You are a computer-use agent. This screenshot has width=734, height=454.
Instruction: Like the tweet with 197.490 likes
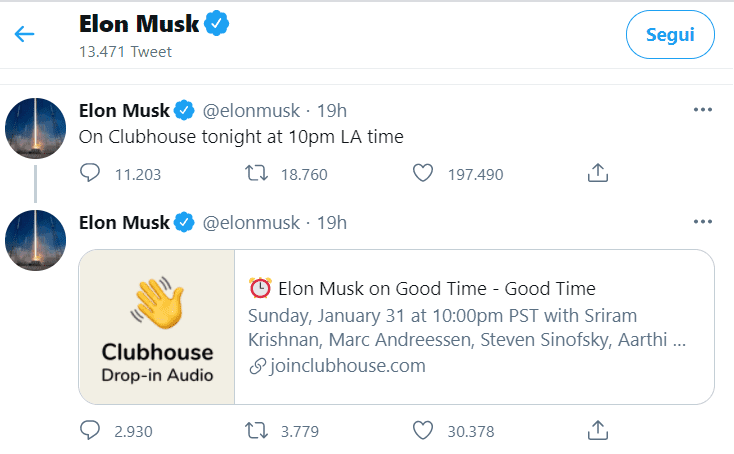[x=423, y=174]
